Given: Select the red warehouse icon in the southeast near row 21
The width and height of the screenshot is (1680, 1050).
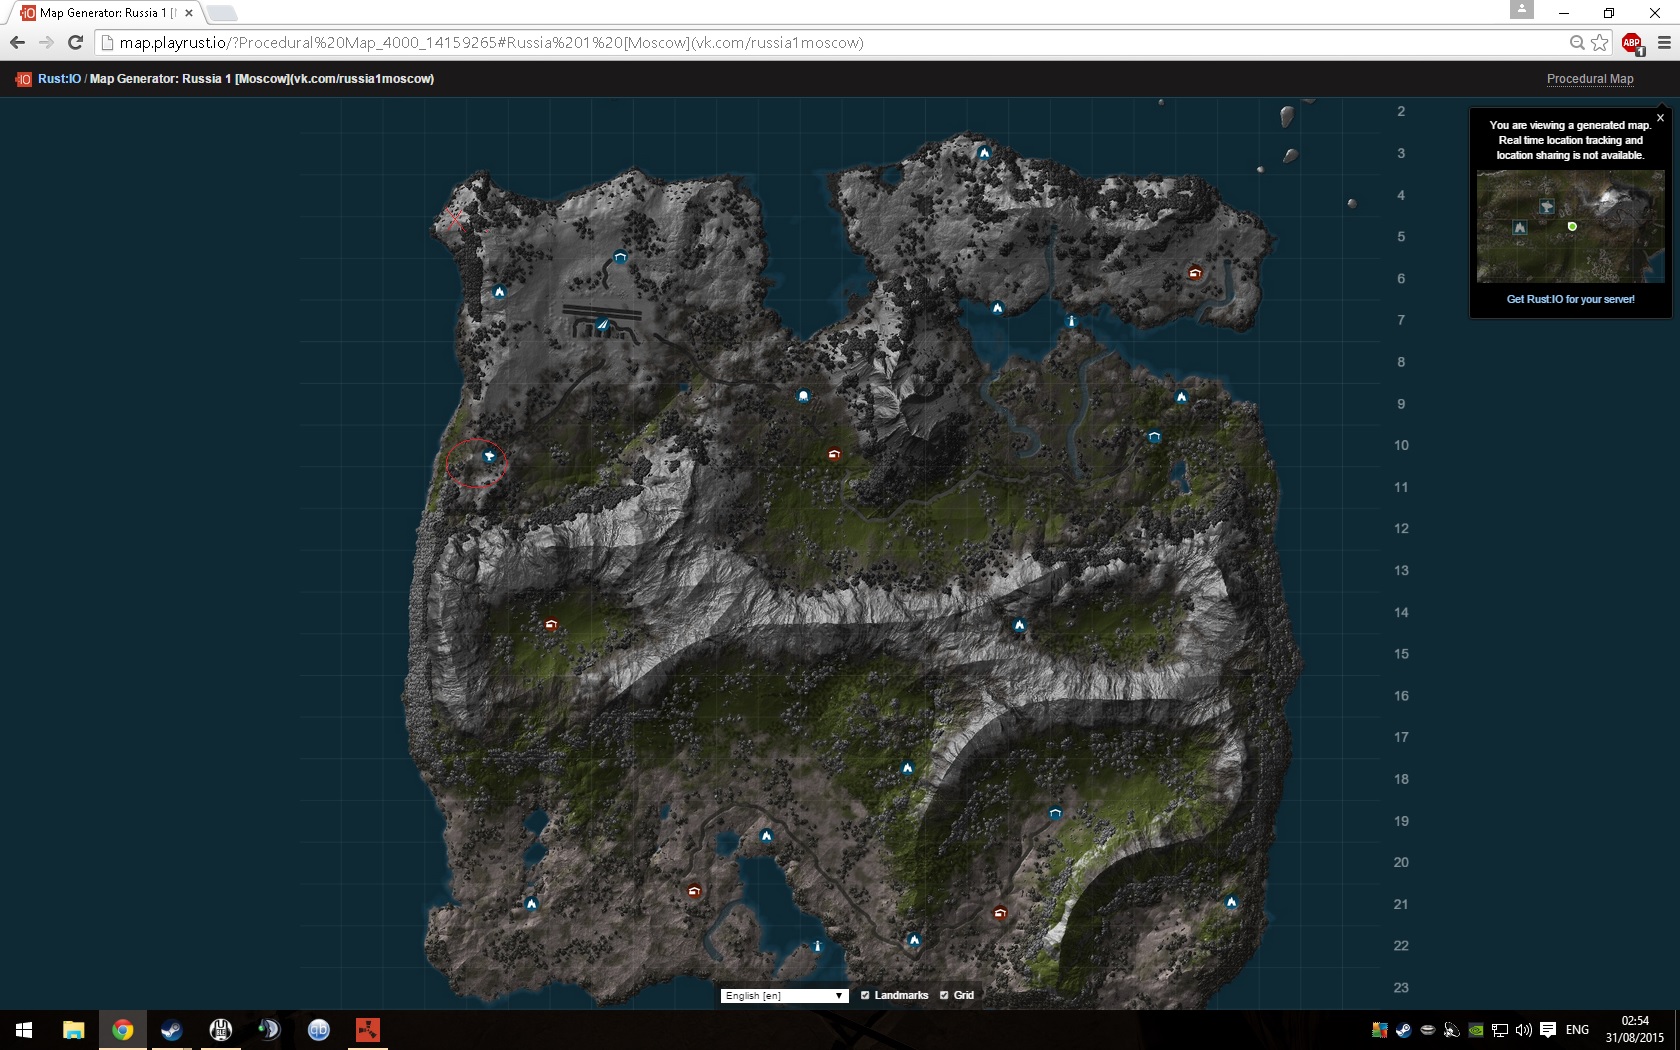Looking at the screenshot, I should point(999,913).
